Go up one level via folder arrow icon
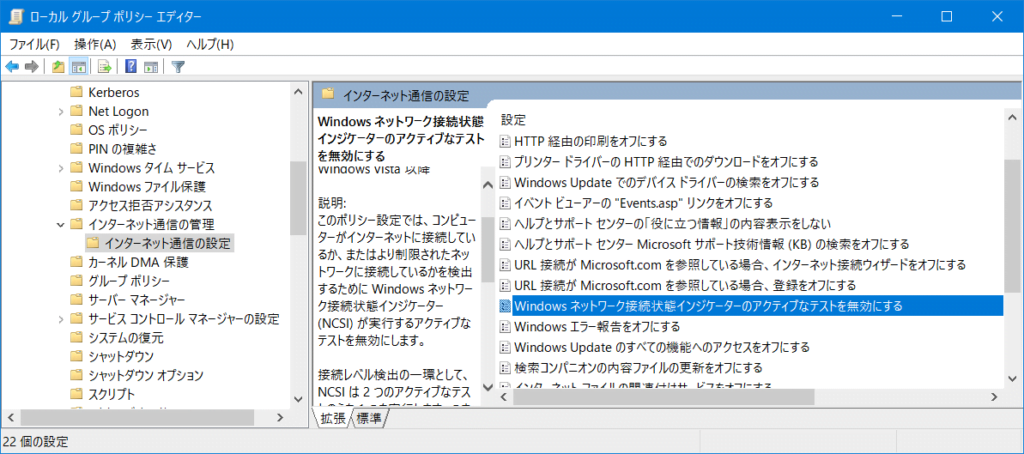Screen dimensions: 1024x454 click(58, 67)
